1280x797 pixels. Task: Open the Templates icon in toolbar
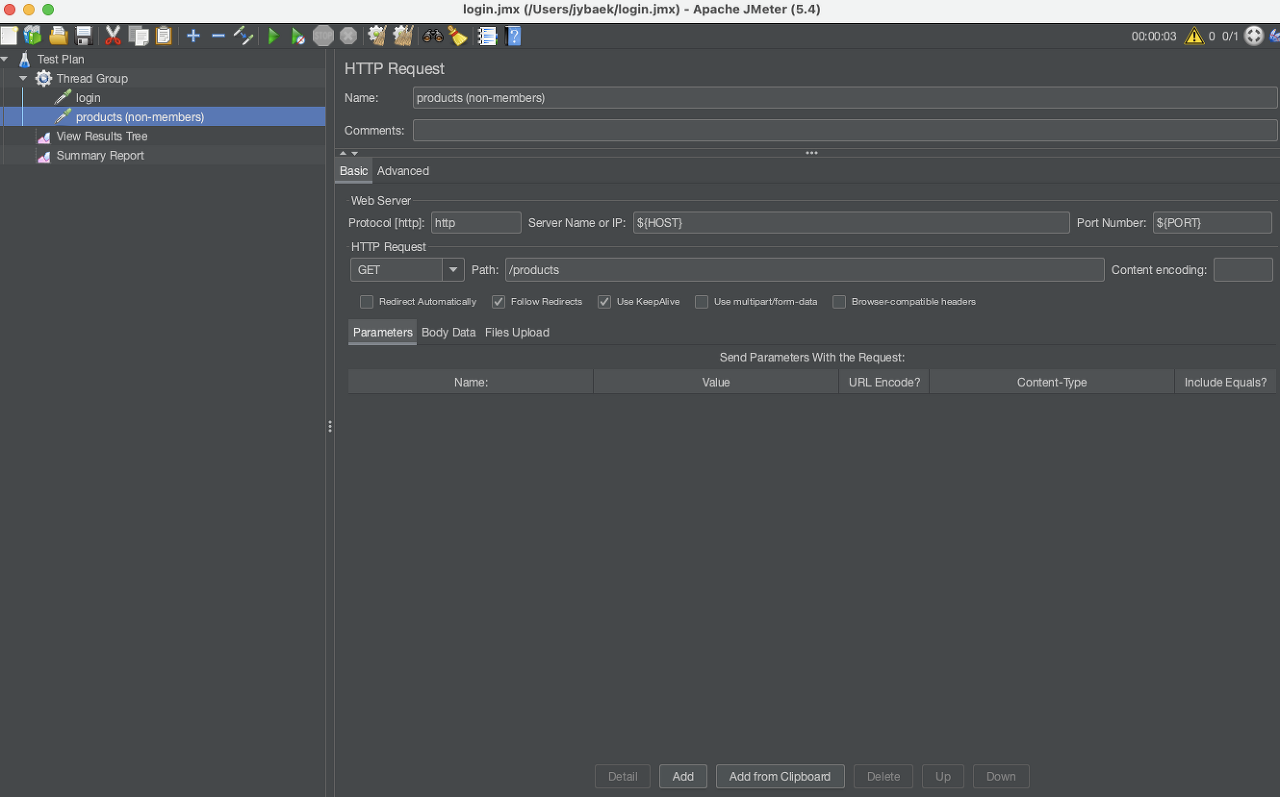tap(33, 36)
